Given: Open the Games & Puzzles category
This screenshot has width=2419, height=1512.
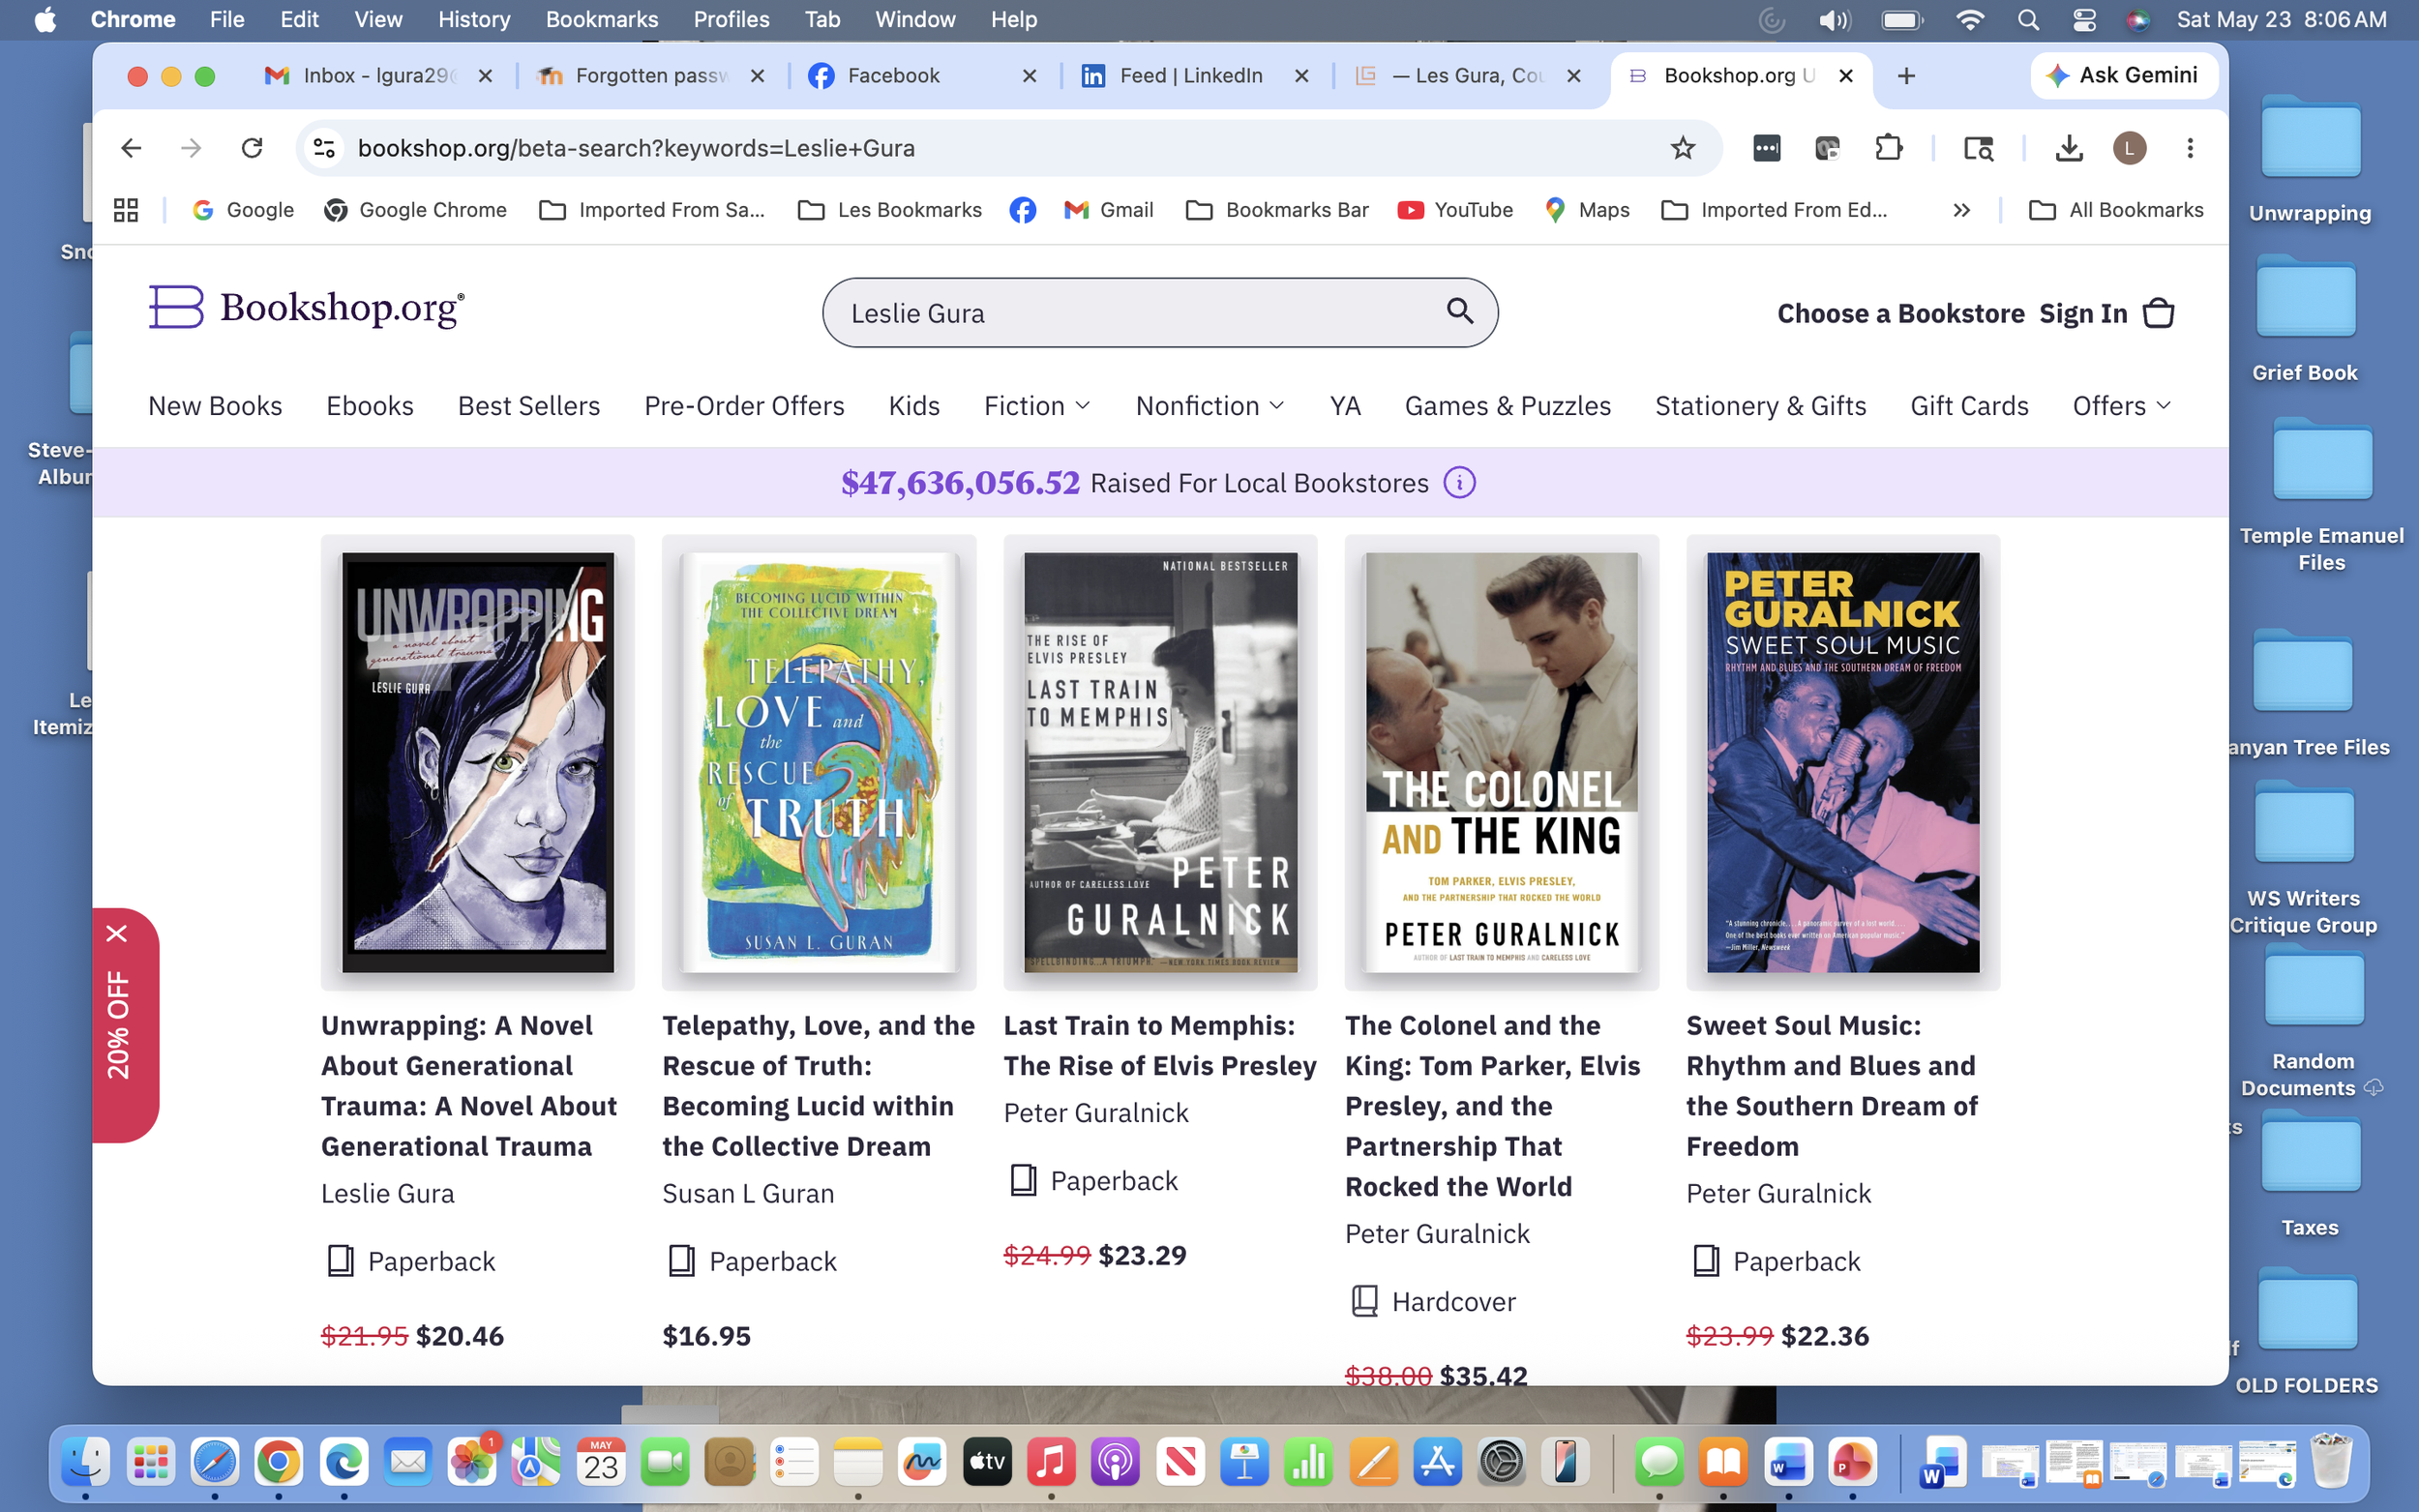Looking at the screenshot, I should point(1507,406).
